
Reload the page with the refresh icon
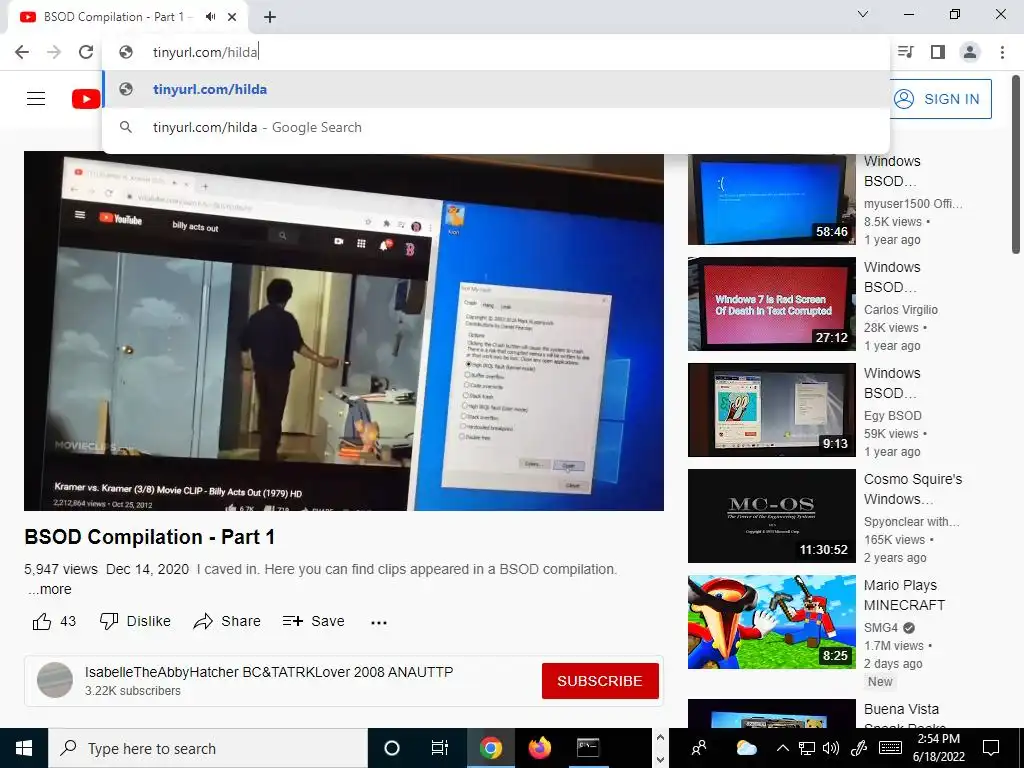(86, 52)
